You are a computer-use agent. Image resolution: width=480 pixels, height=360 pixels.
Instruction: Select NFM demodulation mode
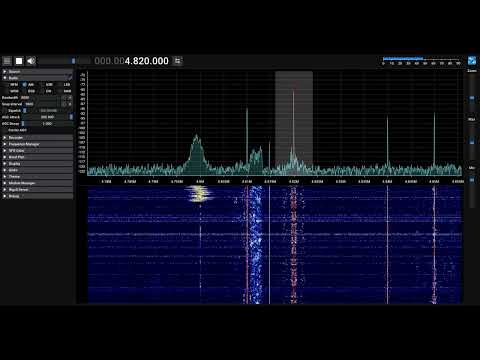pyautogui.click(x=11, y=85)
